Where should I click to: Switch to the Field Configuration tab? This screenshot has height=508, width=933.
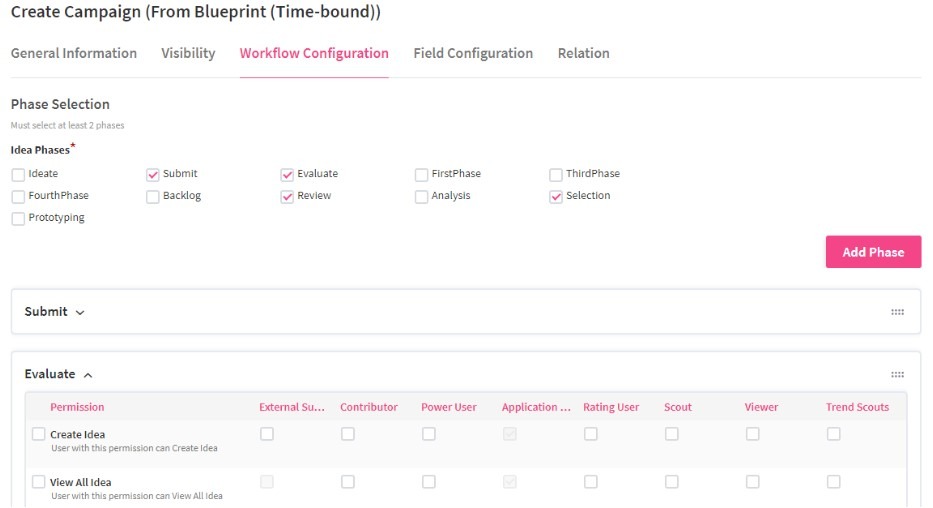coord(473,54)
